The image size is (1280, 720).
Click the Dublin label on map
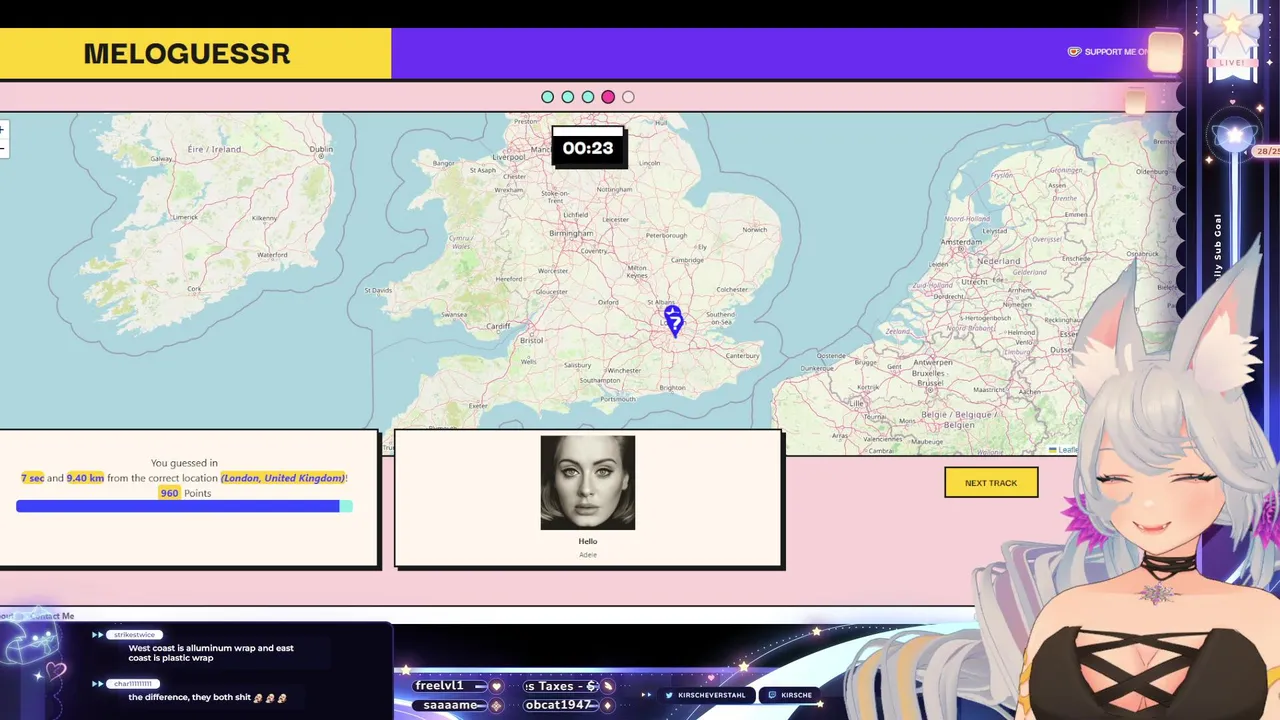click(x=321, y=150)
